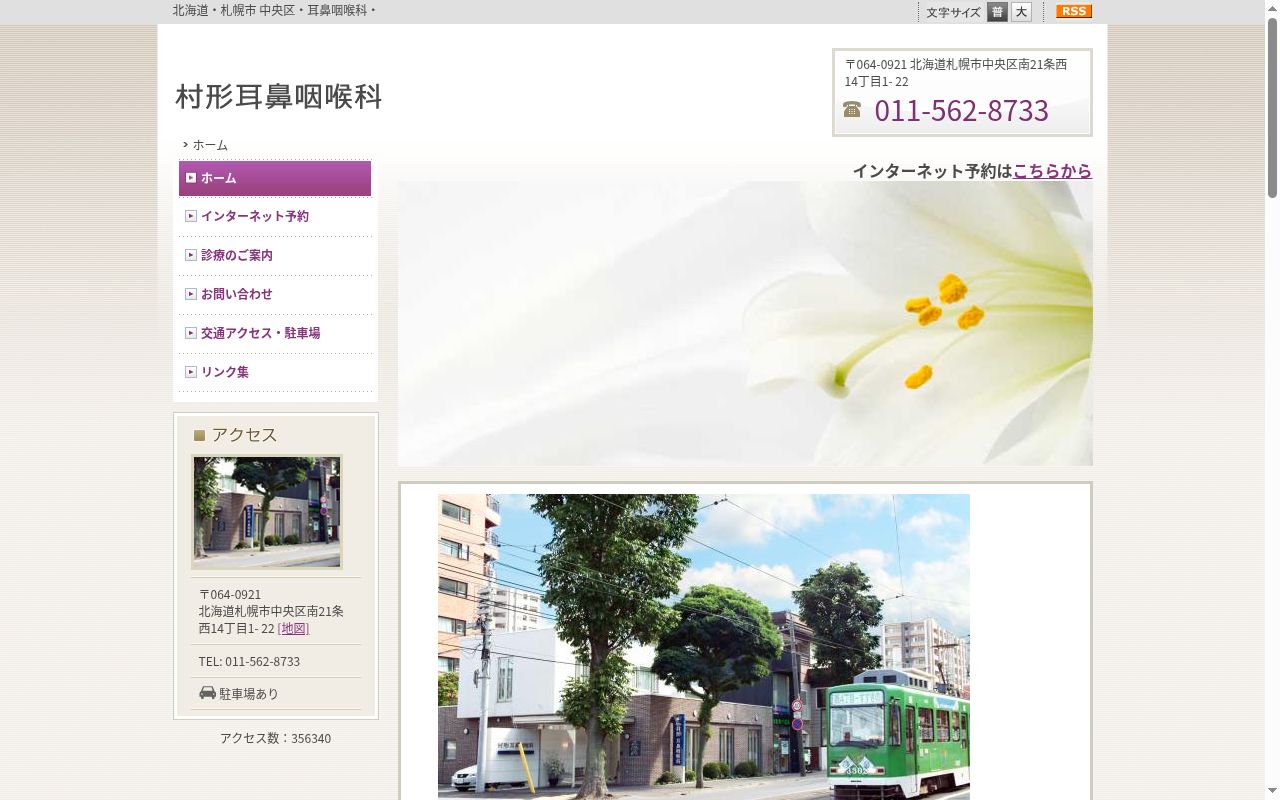Open 診療のご案内 in the sidebar menu

click(x=275, y=255)
